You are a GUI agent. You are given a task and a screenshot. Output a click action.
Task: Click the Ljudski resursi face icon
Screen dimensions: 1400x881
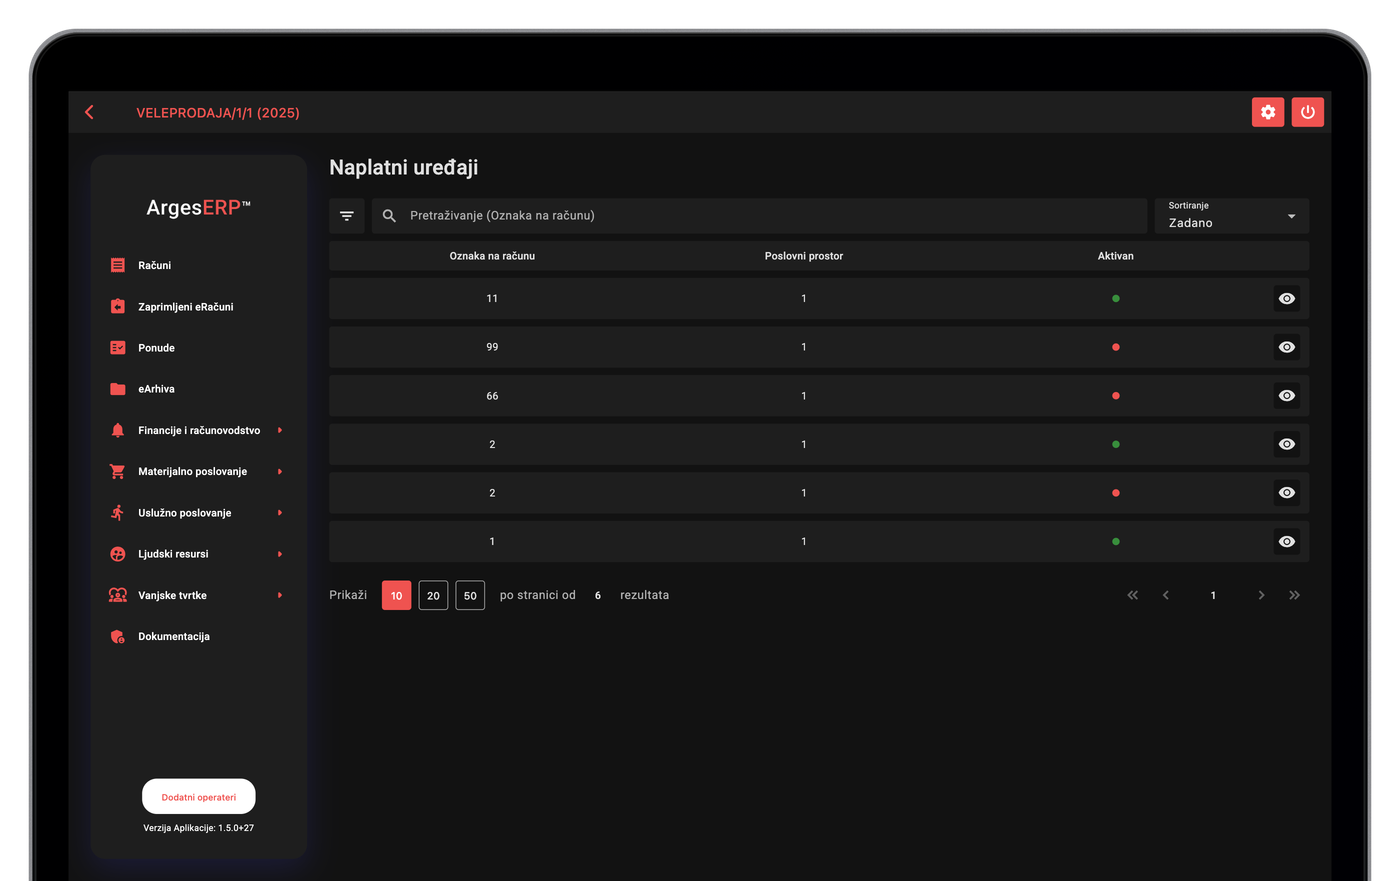click(118, 554)
